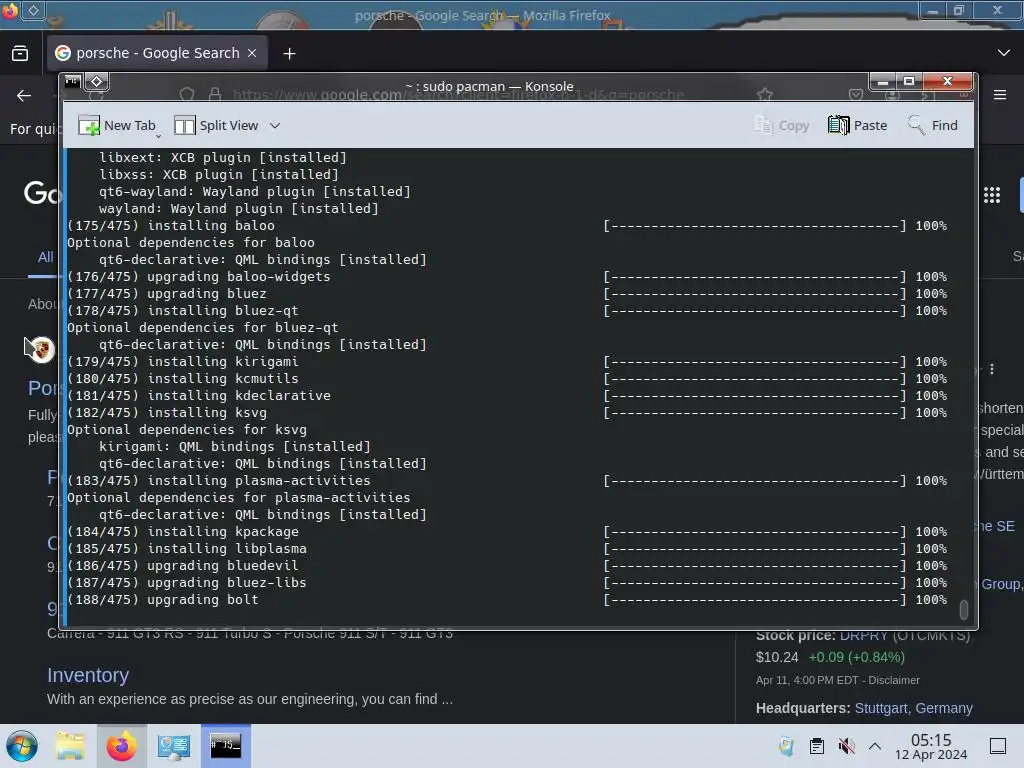The height and width of the screenshot is (768, 1024).
Task: Open the Google apps grid icon
Action: tap(992, 195)
